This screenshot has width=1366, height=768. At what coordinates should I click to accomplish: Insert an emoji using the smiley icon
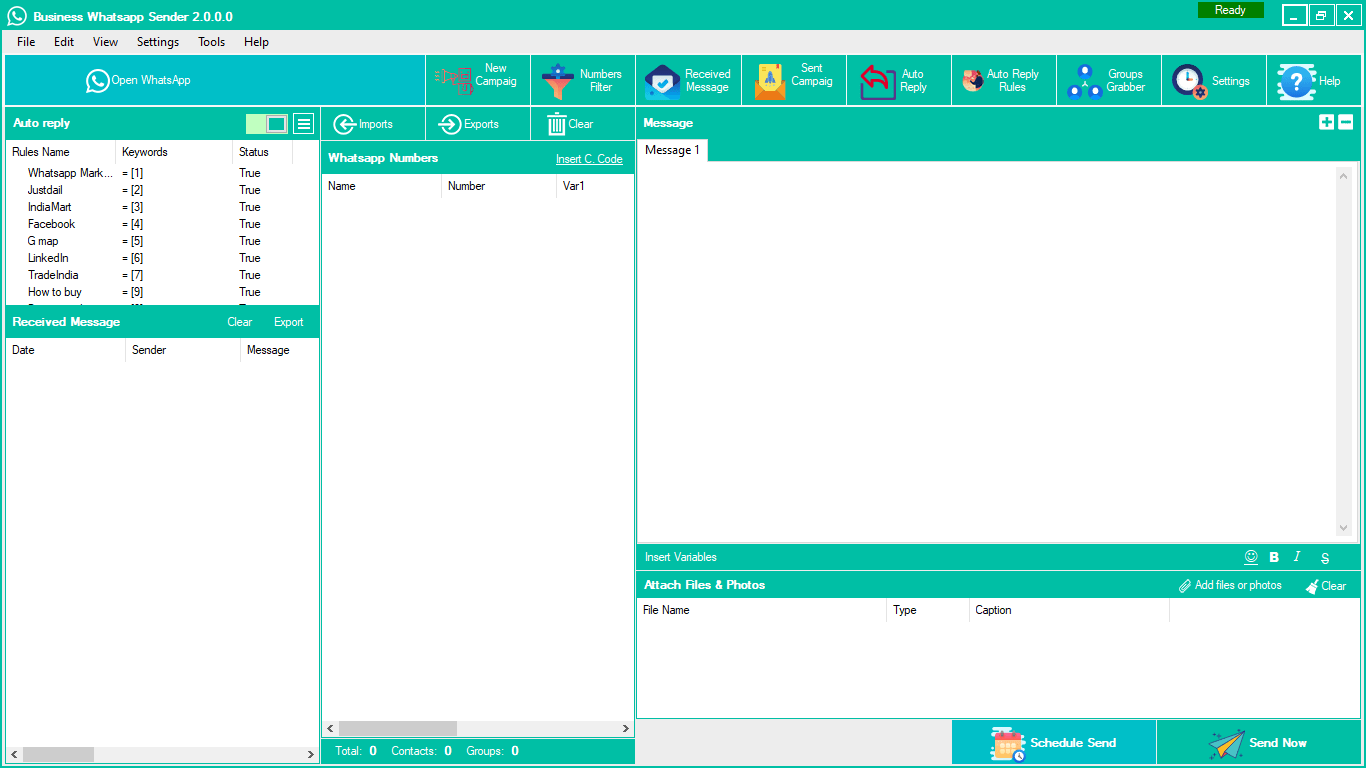pyautogui.click(x=1250, y=557)
